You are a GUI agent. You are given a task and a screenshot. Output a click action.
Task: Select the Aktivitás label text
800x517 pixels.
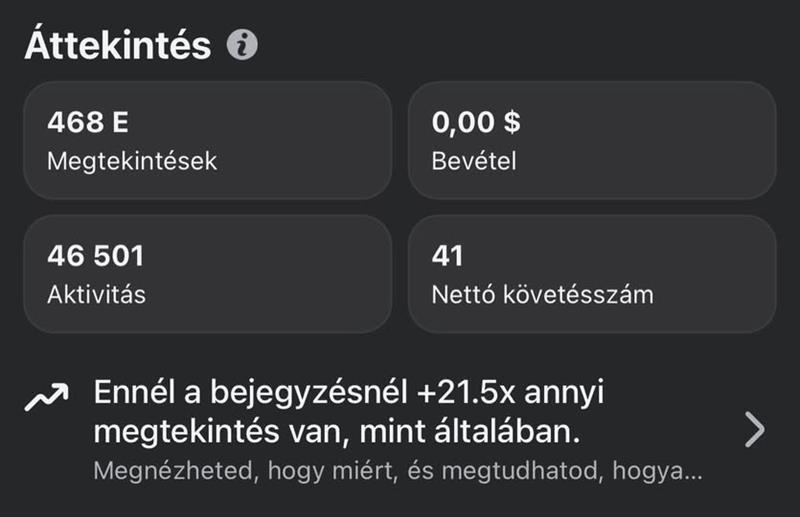96,295
